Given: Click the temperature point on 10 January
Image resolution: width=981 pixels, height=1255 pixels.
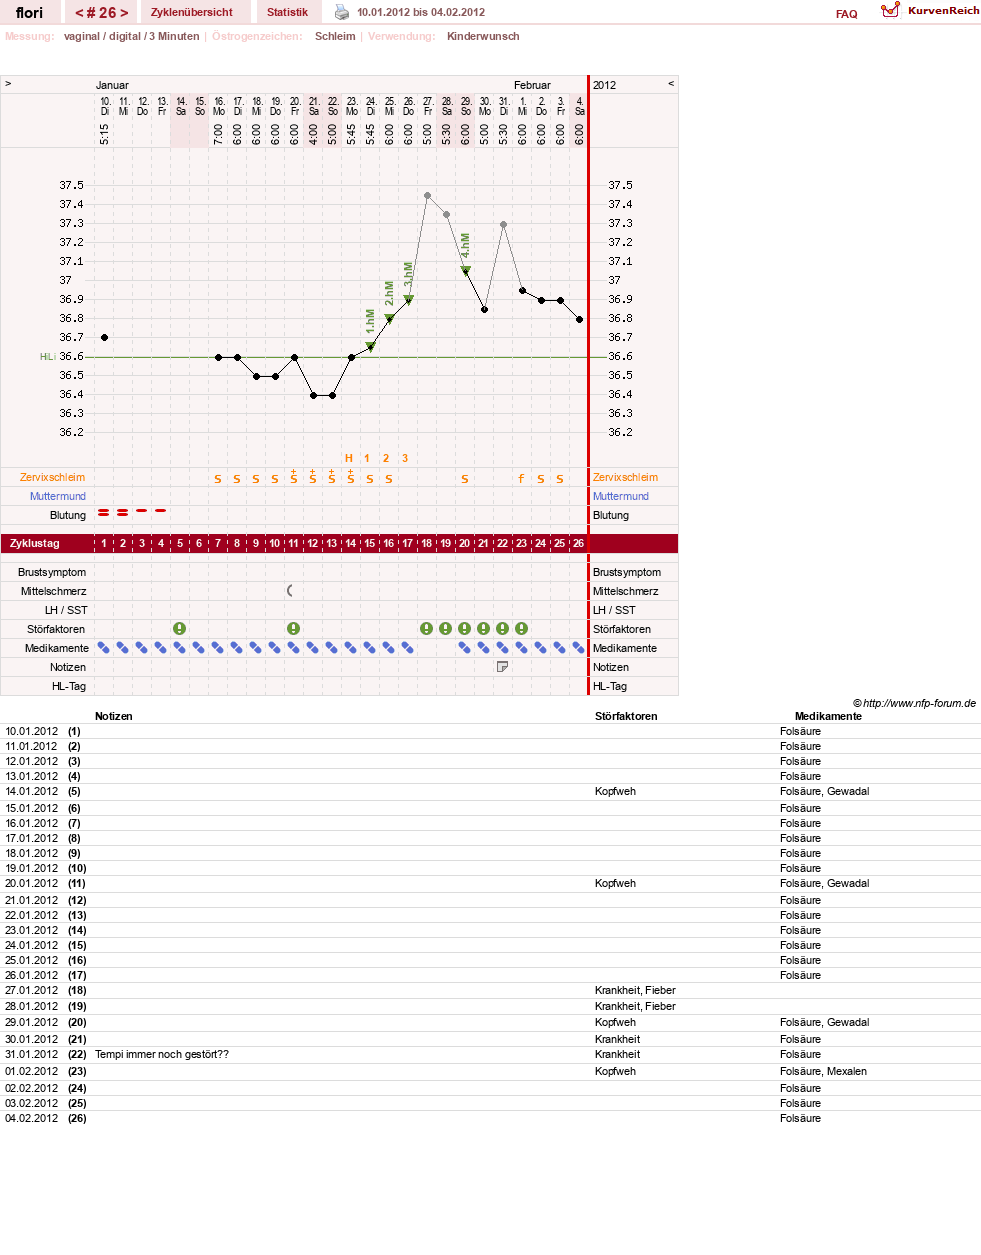Looking at the screenshot, I should click(x=105, y=338).
